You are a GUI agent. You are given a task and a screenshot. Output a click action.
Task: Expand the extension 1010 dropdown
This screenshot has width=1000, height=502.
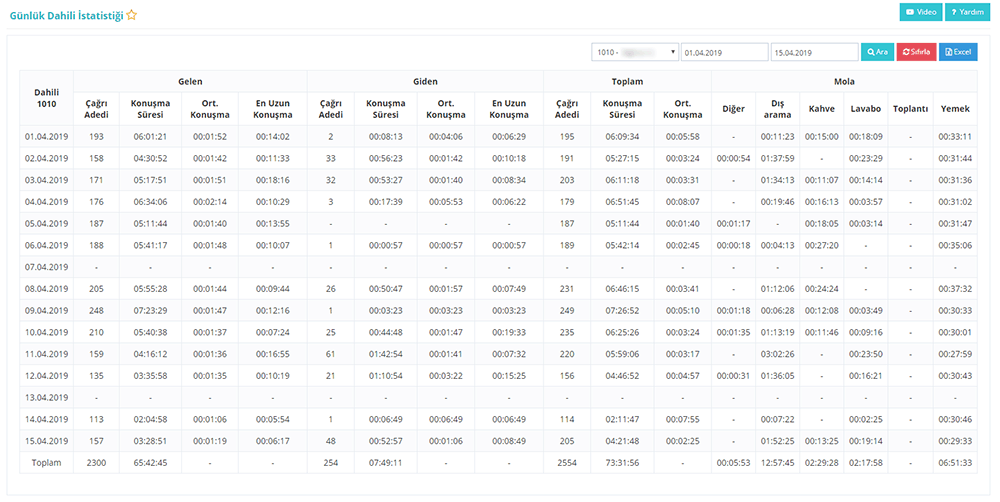pos(635,52)
